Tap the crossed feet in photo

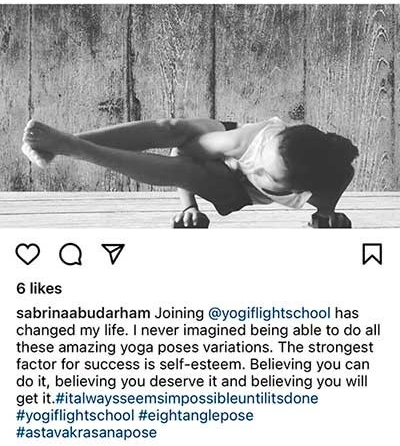coord(37,143)
